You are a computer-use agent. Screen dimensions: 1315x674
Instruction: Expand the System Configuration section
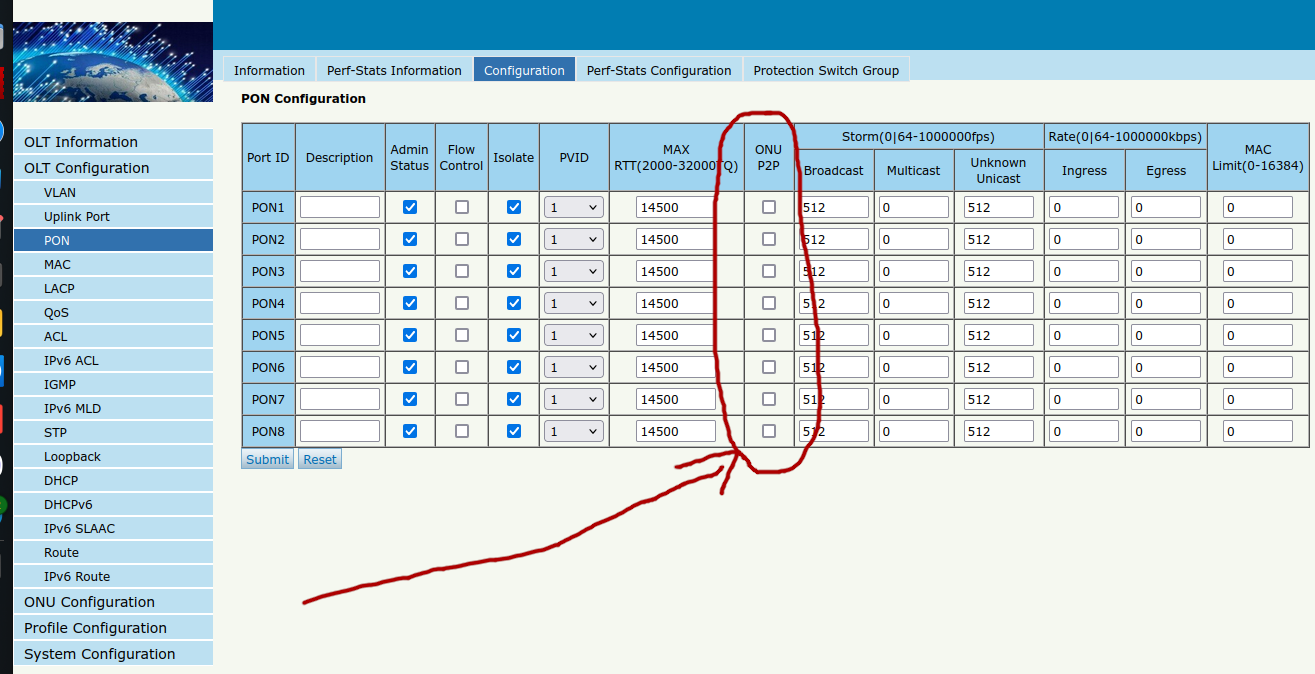99,654
